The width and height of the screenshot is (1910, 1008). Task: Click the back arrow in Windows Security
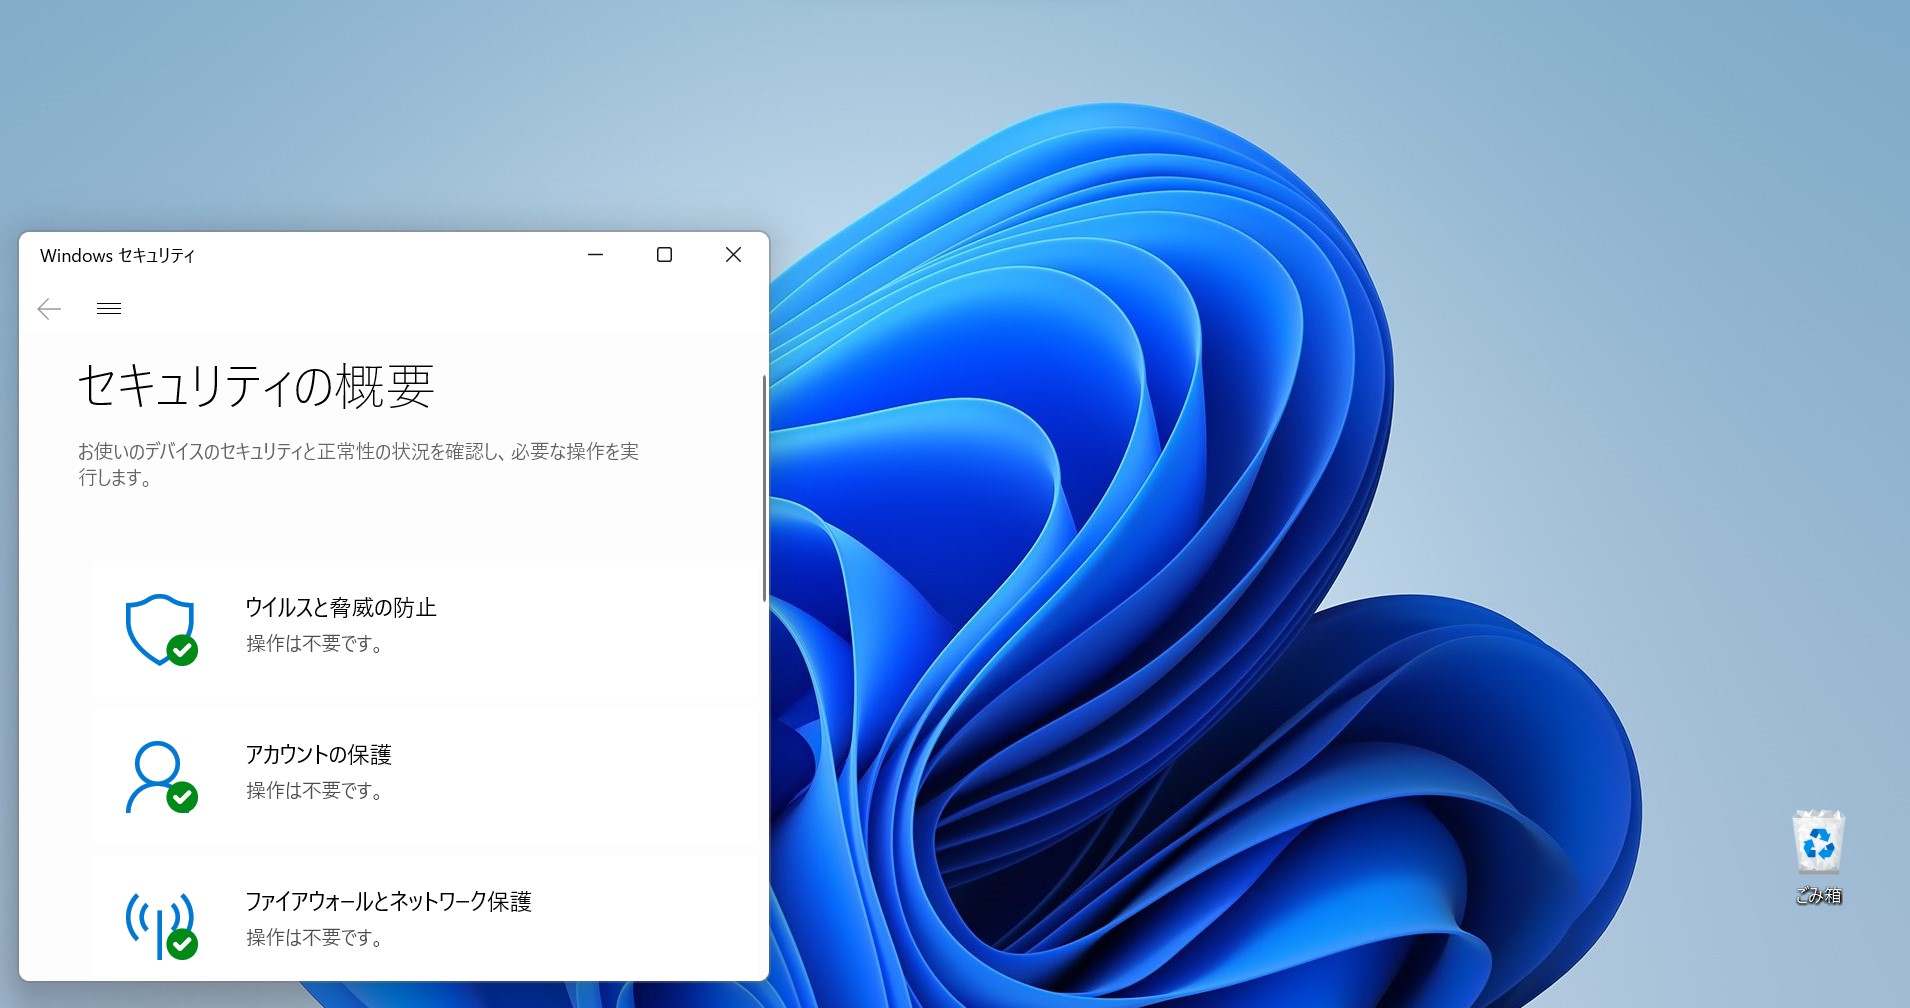pos(49,309)
